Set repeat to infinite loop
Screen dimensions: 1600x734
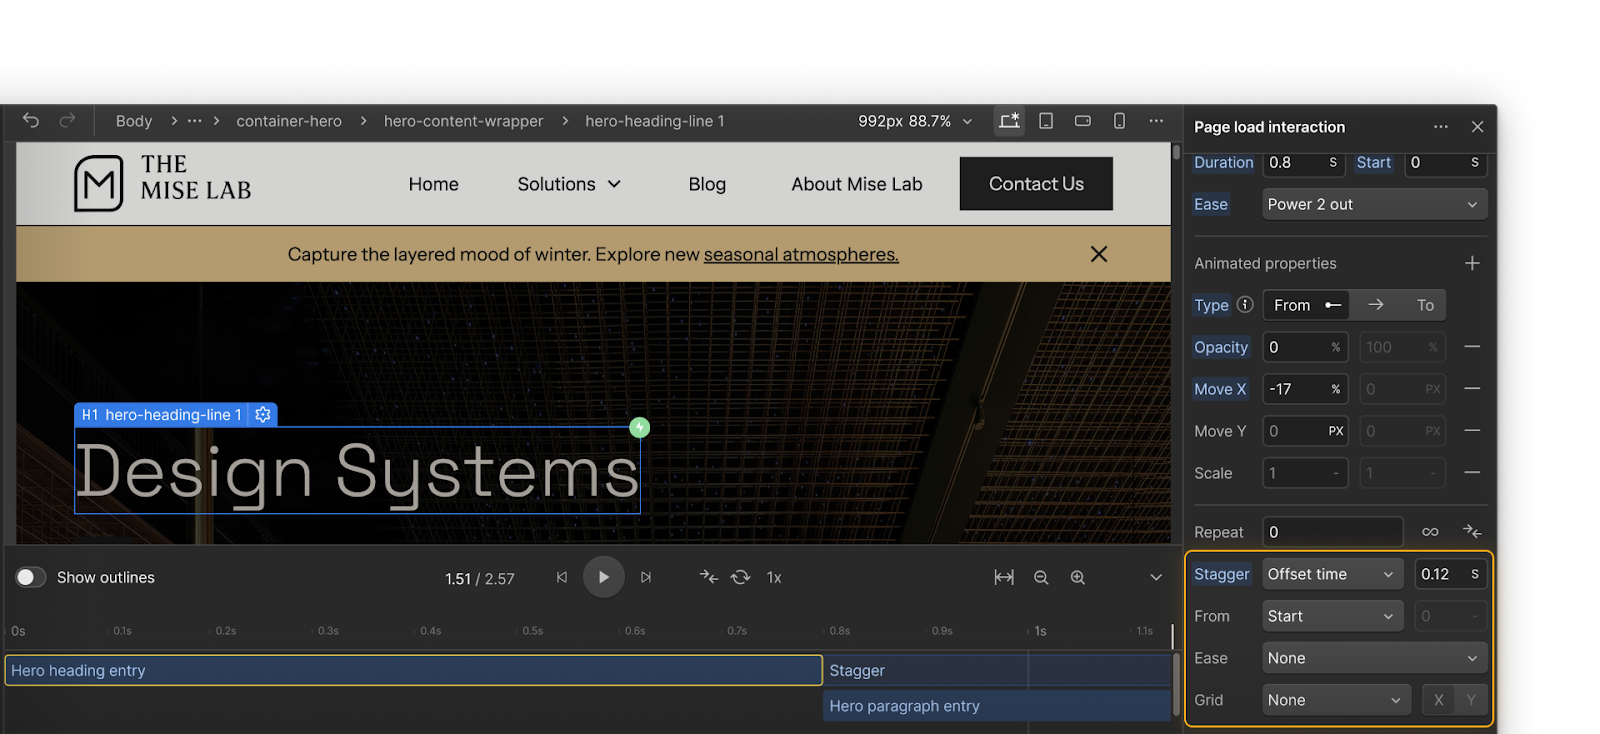1431,532
